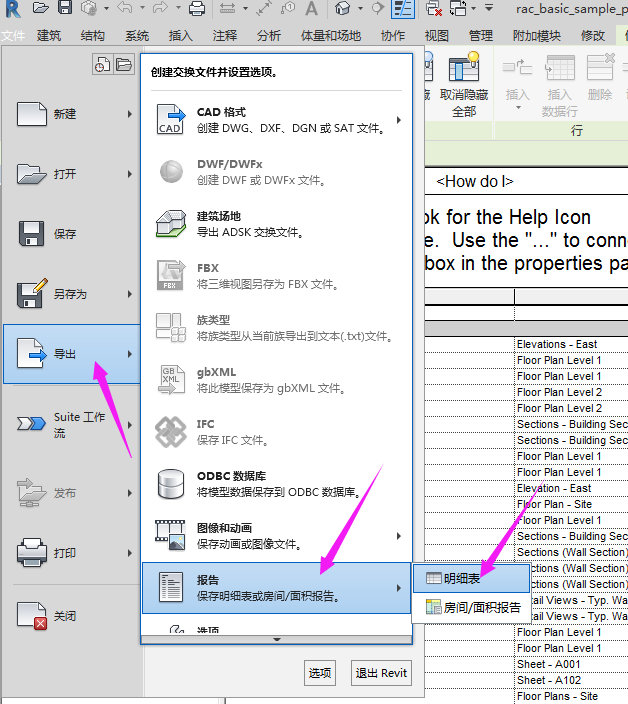The height and width of the screenshot is (704, 628).
Task: Show the open documents list icon
Action: pos(123,65)
